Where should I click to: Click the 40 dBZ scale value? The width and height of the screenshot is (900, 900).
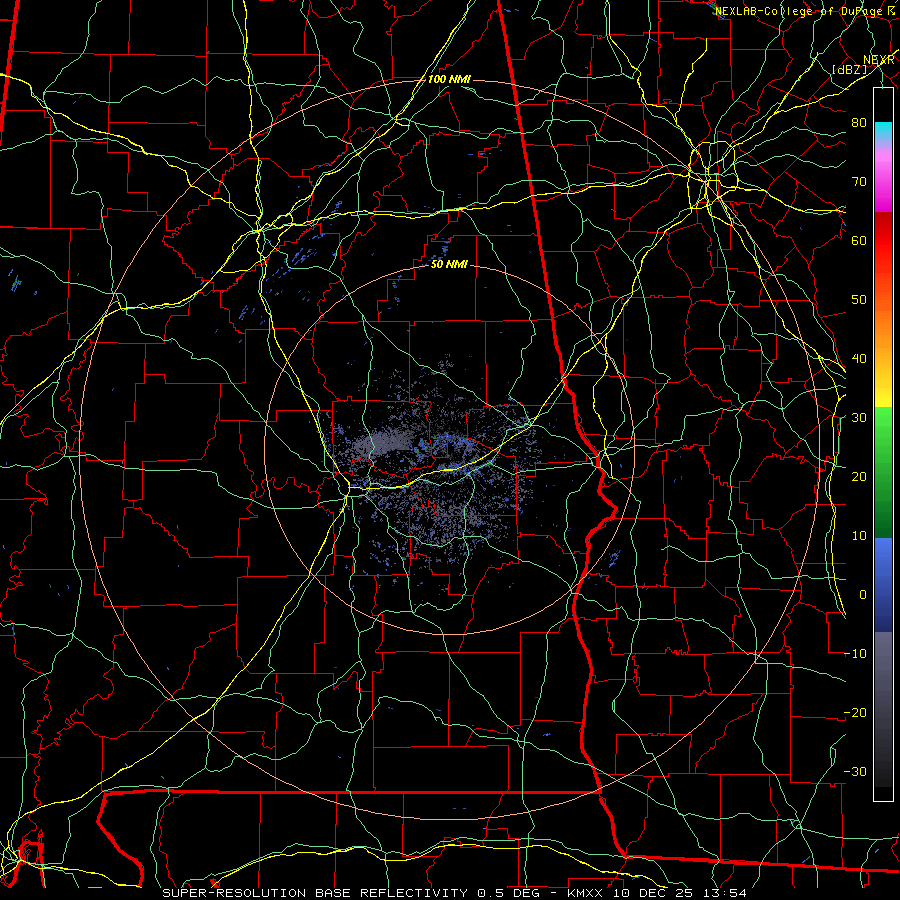coord(859,359)
